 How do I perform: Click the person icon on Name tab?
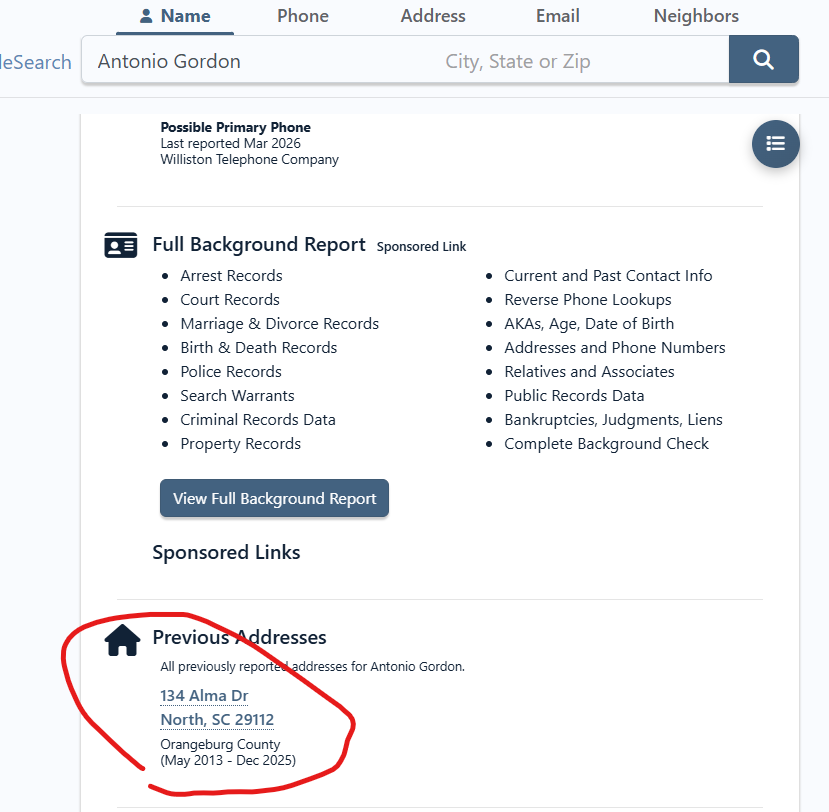click(x=146, y=16)
